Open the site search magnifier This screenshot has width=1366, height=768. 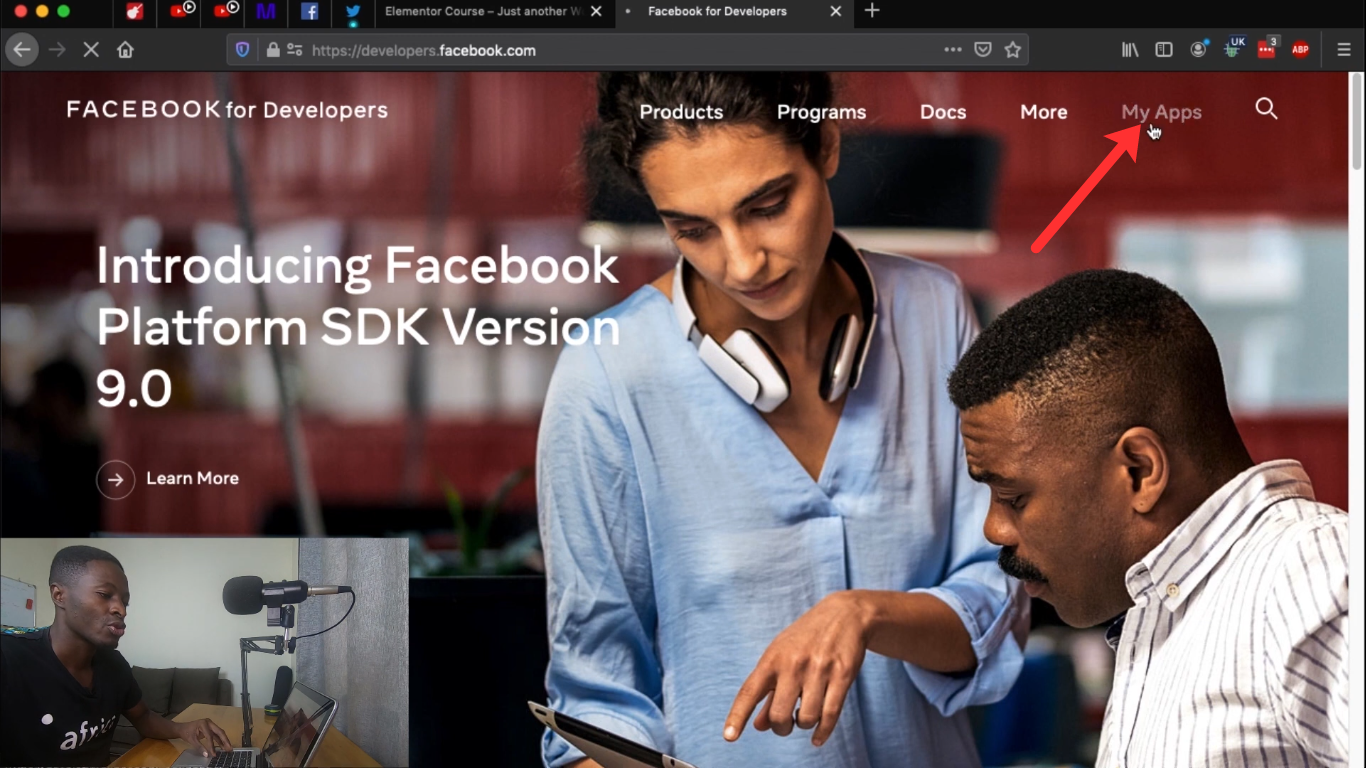[x=1266, y=109]
